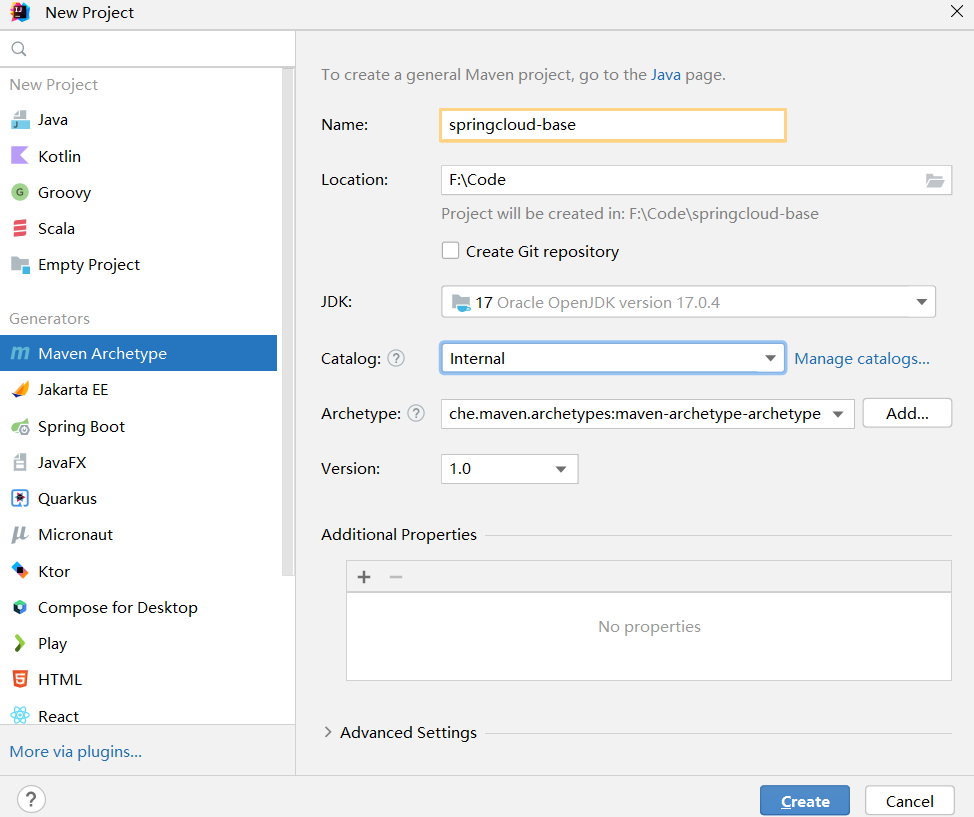Select the Micronaut entry text
This screenshot has width=974, height=817.
click(75, 534)
